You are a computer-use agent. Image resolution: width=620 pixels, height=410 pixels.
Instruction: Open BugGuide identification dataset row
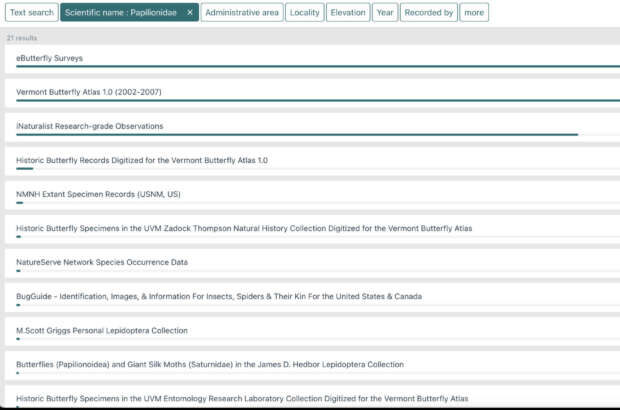[x=219, y=296]
